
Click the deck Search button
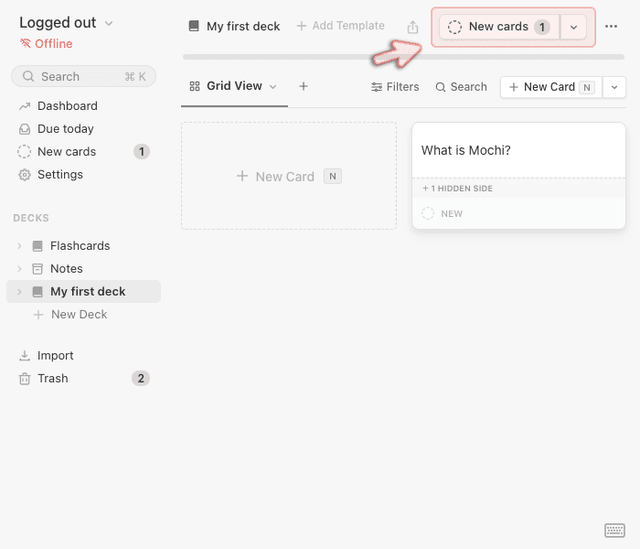(461, 87)
